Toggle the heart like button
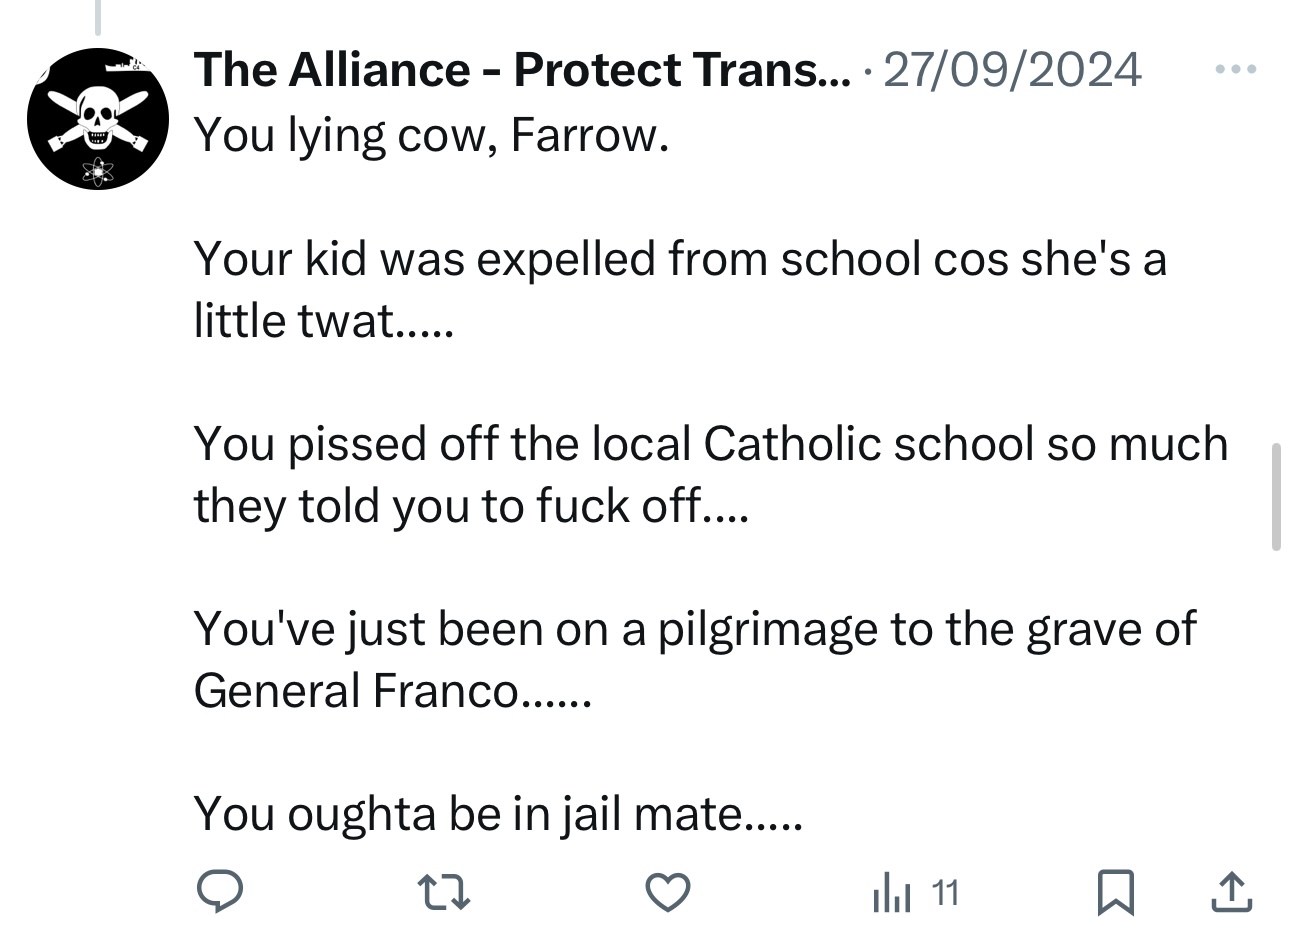This screenshot has height=932, width=1290. [x=668, y=891]
